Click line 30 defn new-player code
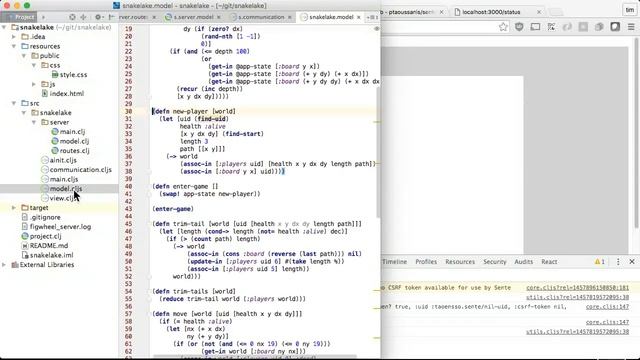The image size is (640, 360). tap(194, 111)
